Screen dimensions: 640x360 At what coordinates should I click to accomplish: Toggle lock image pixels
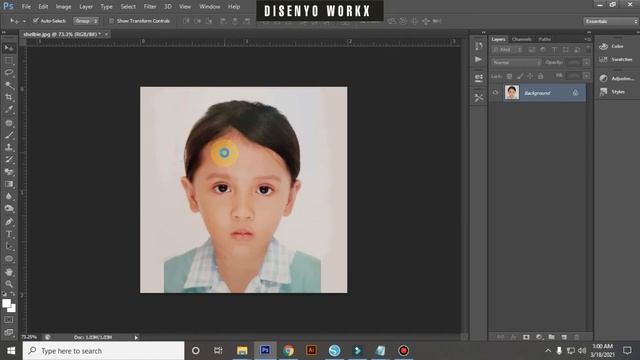520,76
